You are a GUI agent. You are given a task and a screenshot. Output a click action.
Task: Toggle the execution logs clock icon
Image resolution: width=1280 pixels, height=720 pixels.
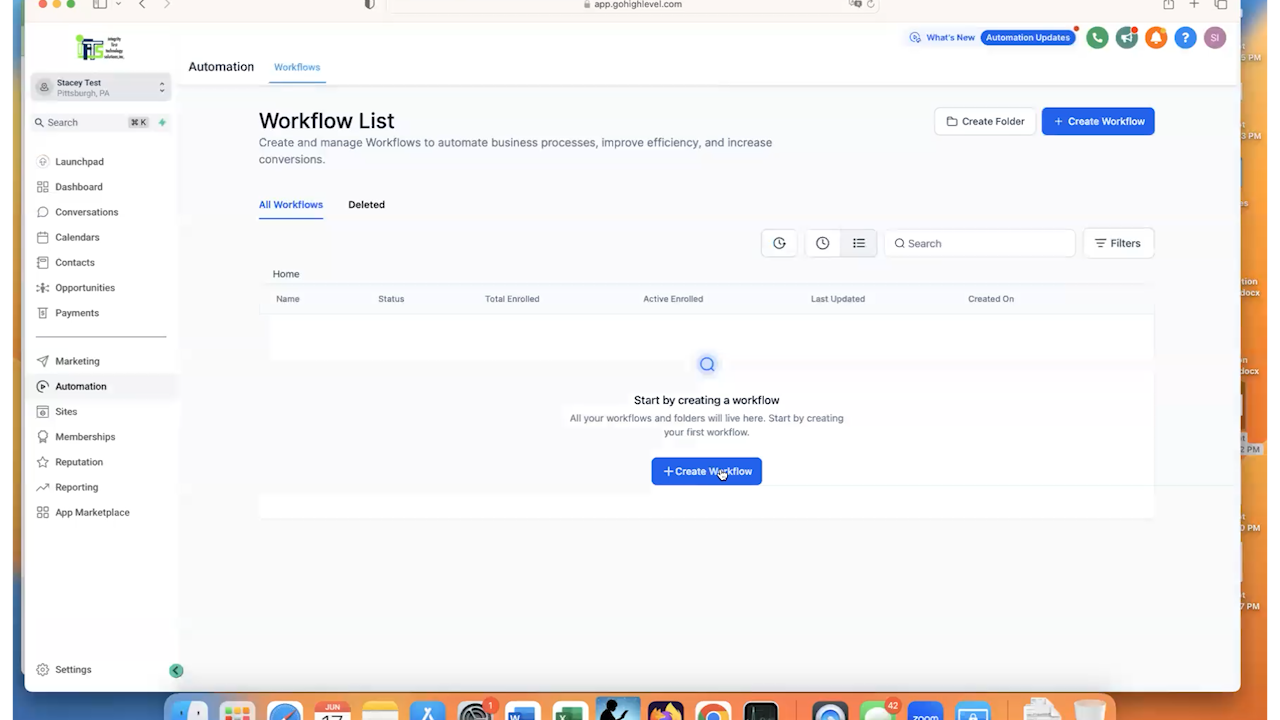[822, 243]
